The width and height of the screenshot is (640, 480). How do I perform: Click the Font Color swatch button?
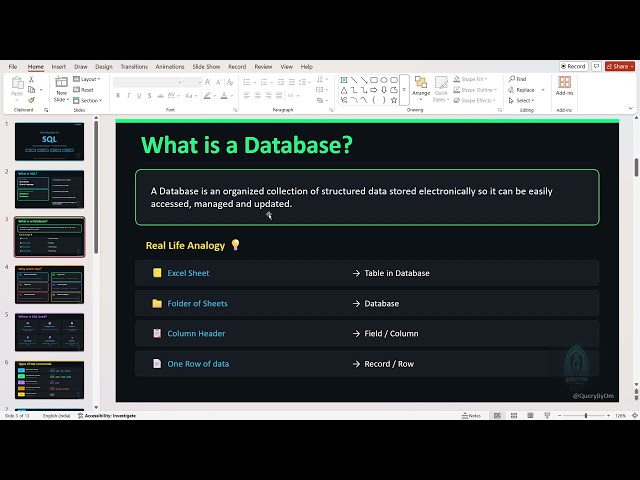[x=224, y=96]
